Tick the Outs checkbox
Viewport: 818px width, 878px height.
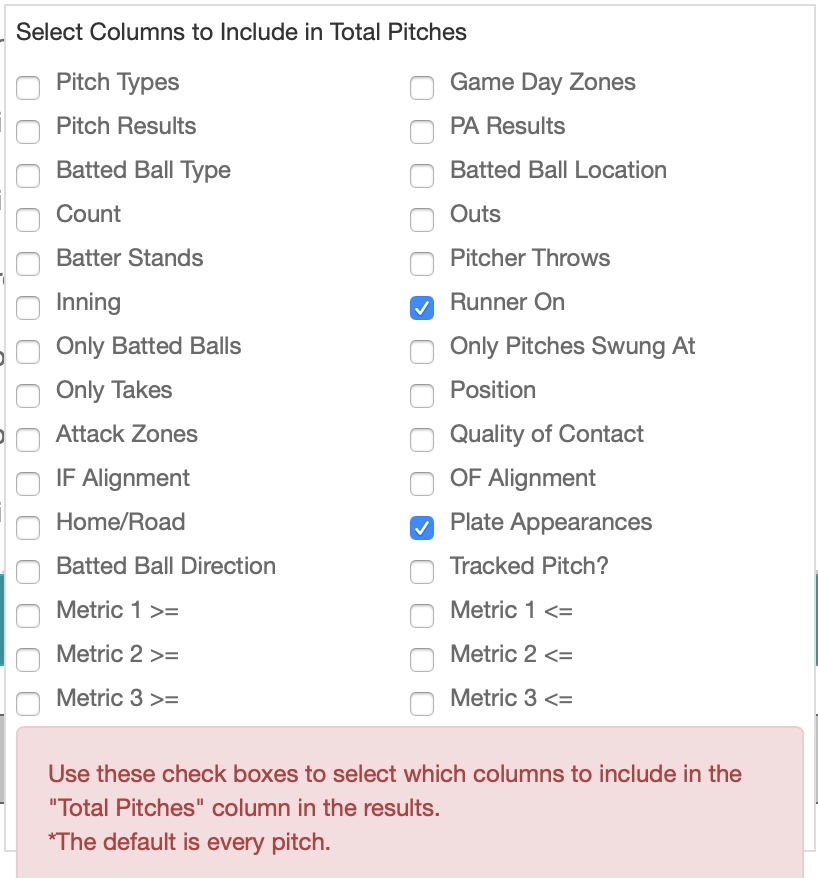(422, 219)
